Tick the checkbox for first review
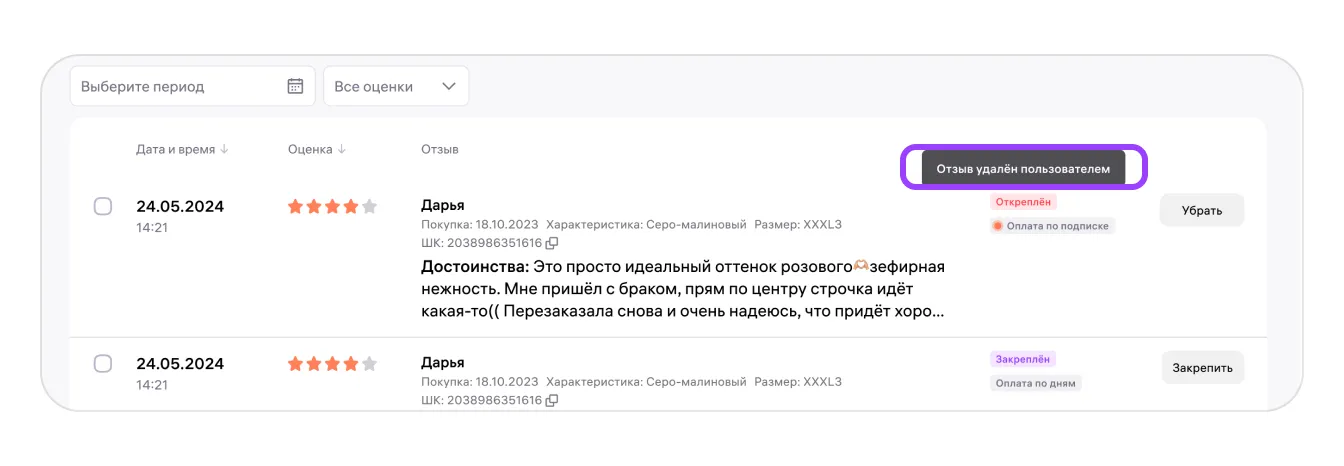 [103, 207]
